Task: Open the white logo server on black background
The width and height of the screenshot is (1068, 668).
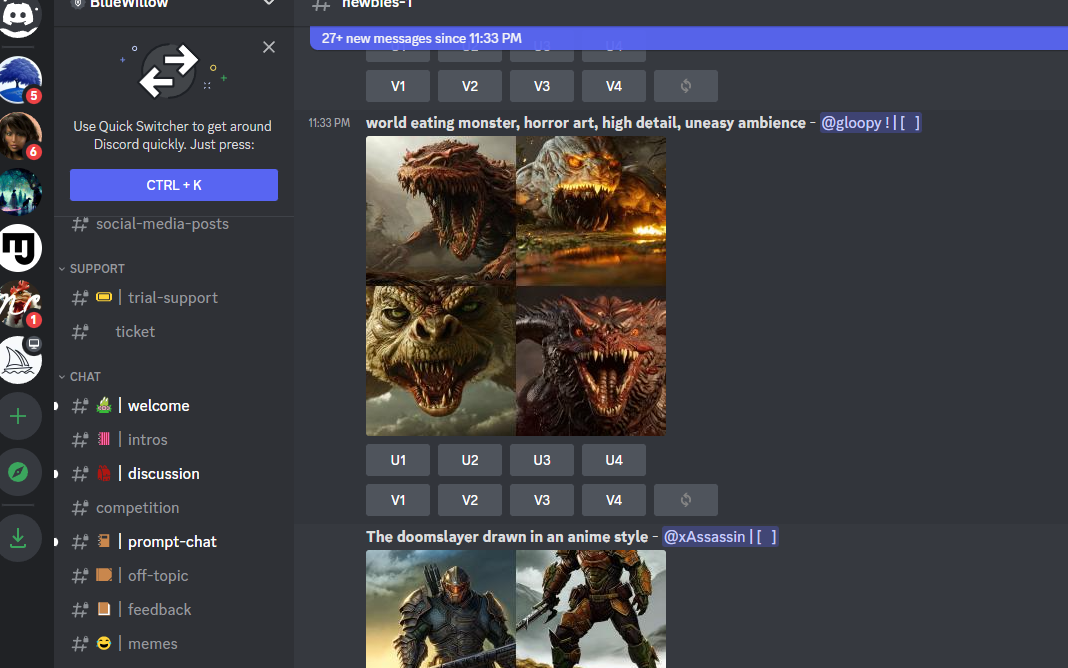Action: click(20, 248)
